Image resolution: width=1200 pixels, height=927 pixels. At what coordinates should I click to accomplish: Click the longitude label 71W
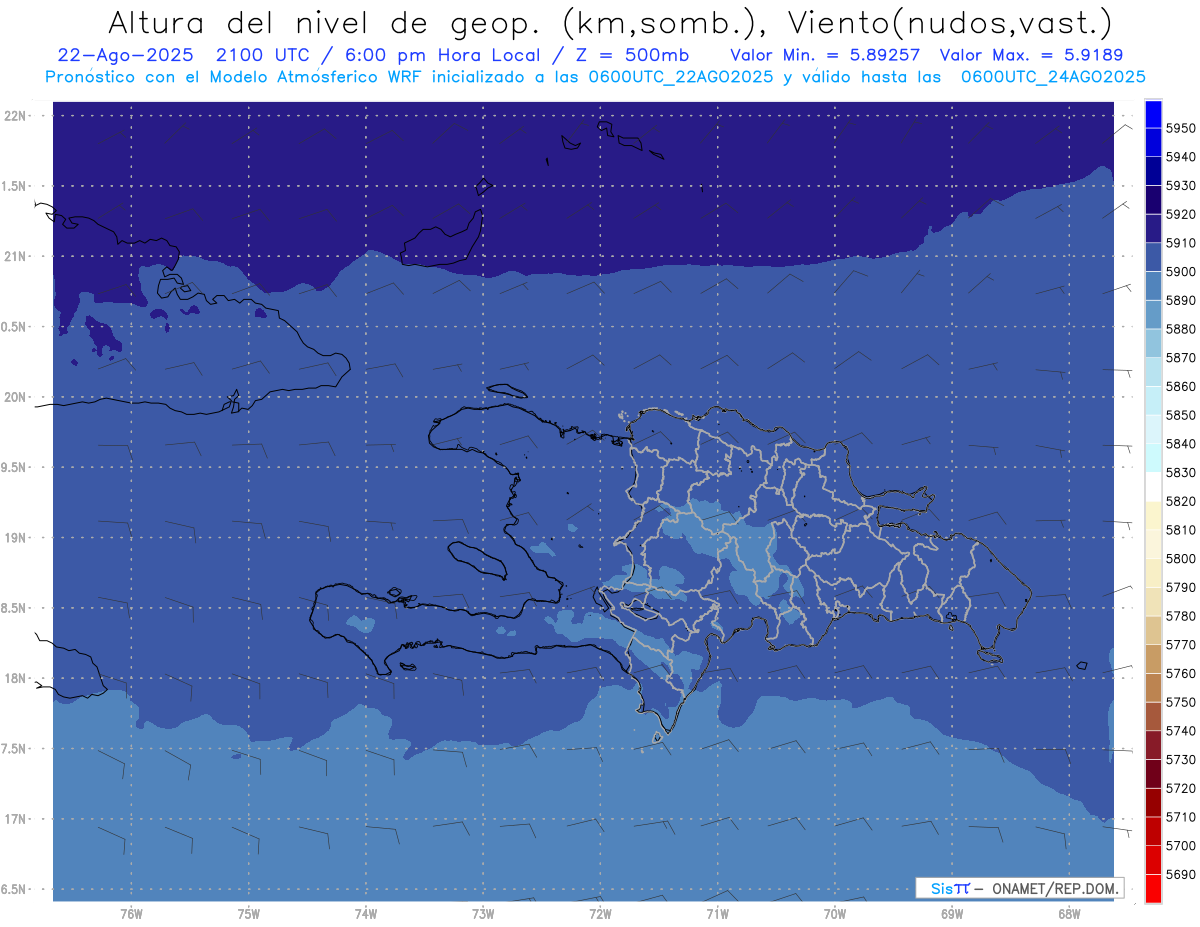(717, 913)
